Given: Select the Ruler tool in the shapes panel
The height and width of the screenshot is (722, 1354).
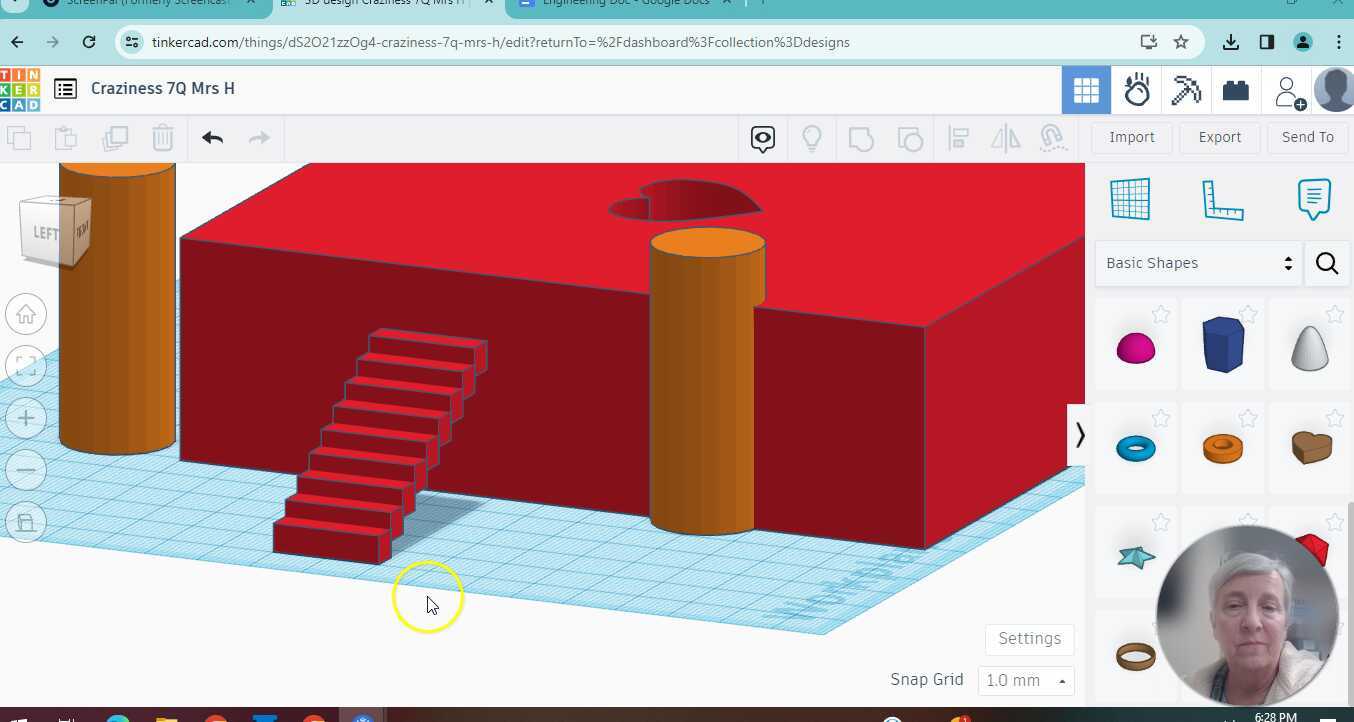Looking at the screenshot, I should click(1222, 199).
